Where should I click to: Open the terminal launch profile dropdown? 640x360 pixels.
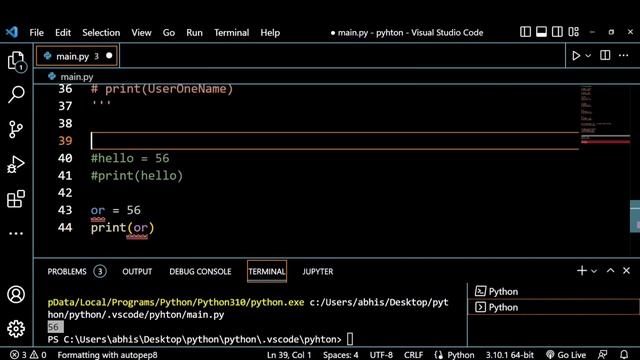(x=594, y=271)
